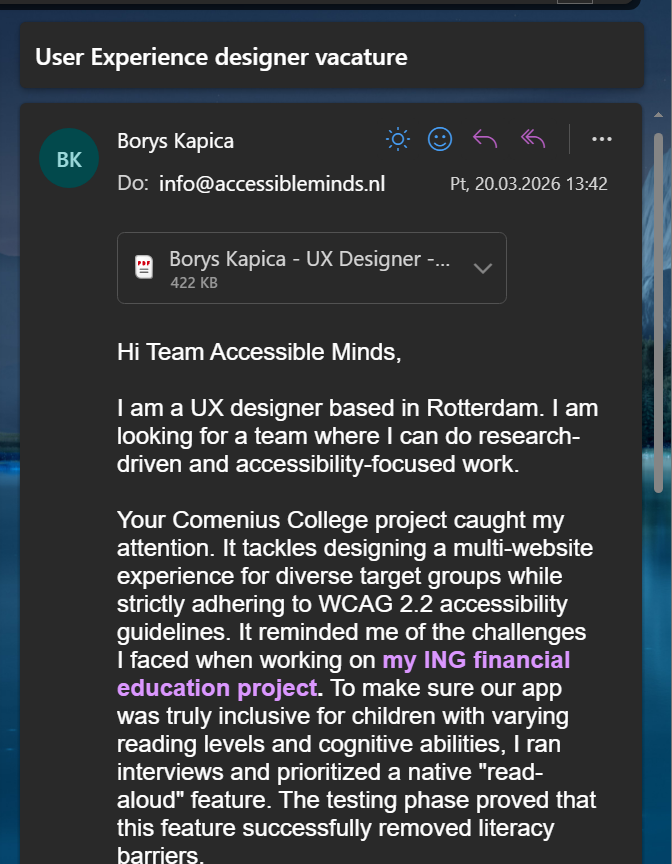Viewport: 672px width, 864px height.
Task: Open the Borys Kapica - UX Designer attachment
Action: (x=309, y=259)
